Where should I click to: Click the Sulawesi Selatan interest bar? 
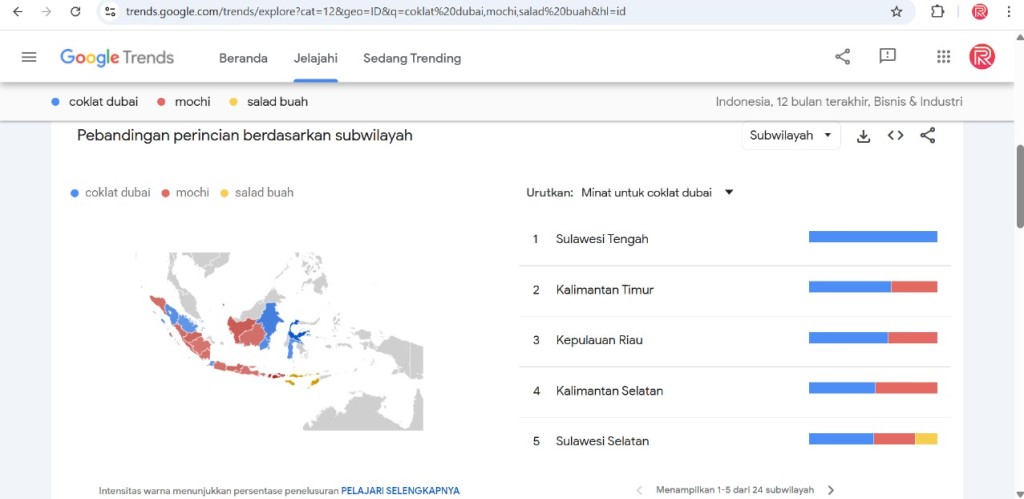[x=873, y=439]
